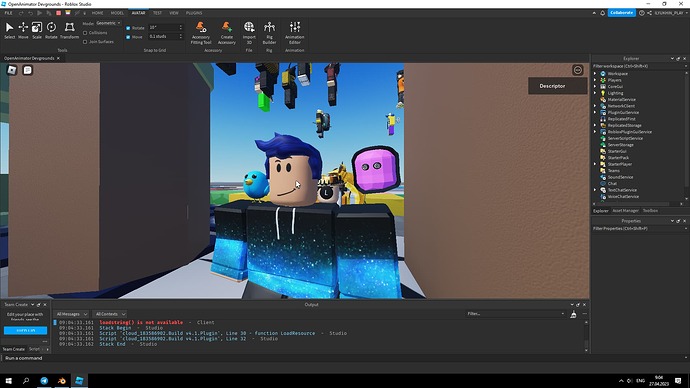Open Blender from the taskbar
690x388 pixels.
[x=62, y=381]
